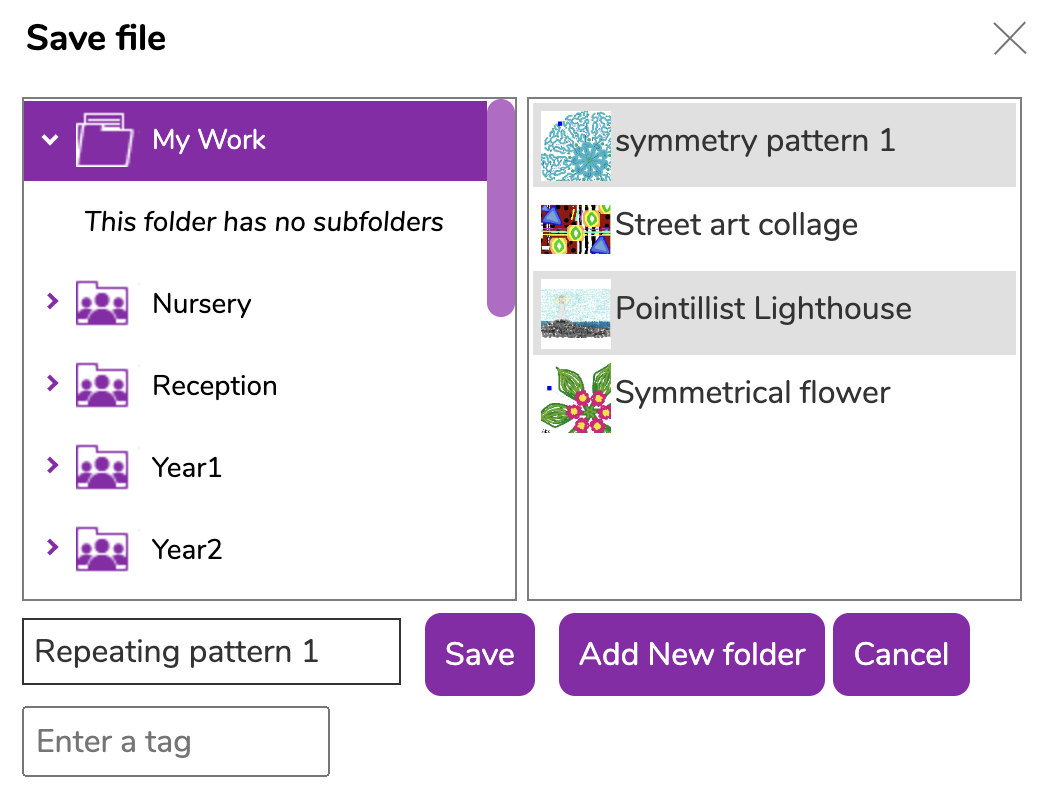This screenshot has width=1050, height=804.
Task: Click the Enter a tag field
Action: tap(176, 742)
